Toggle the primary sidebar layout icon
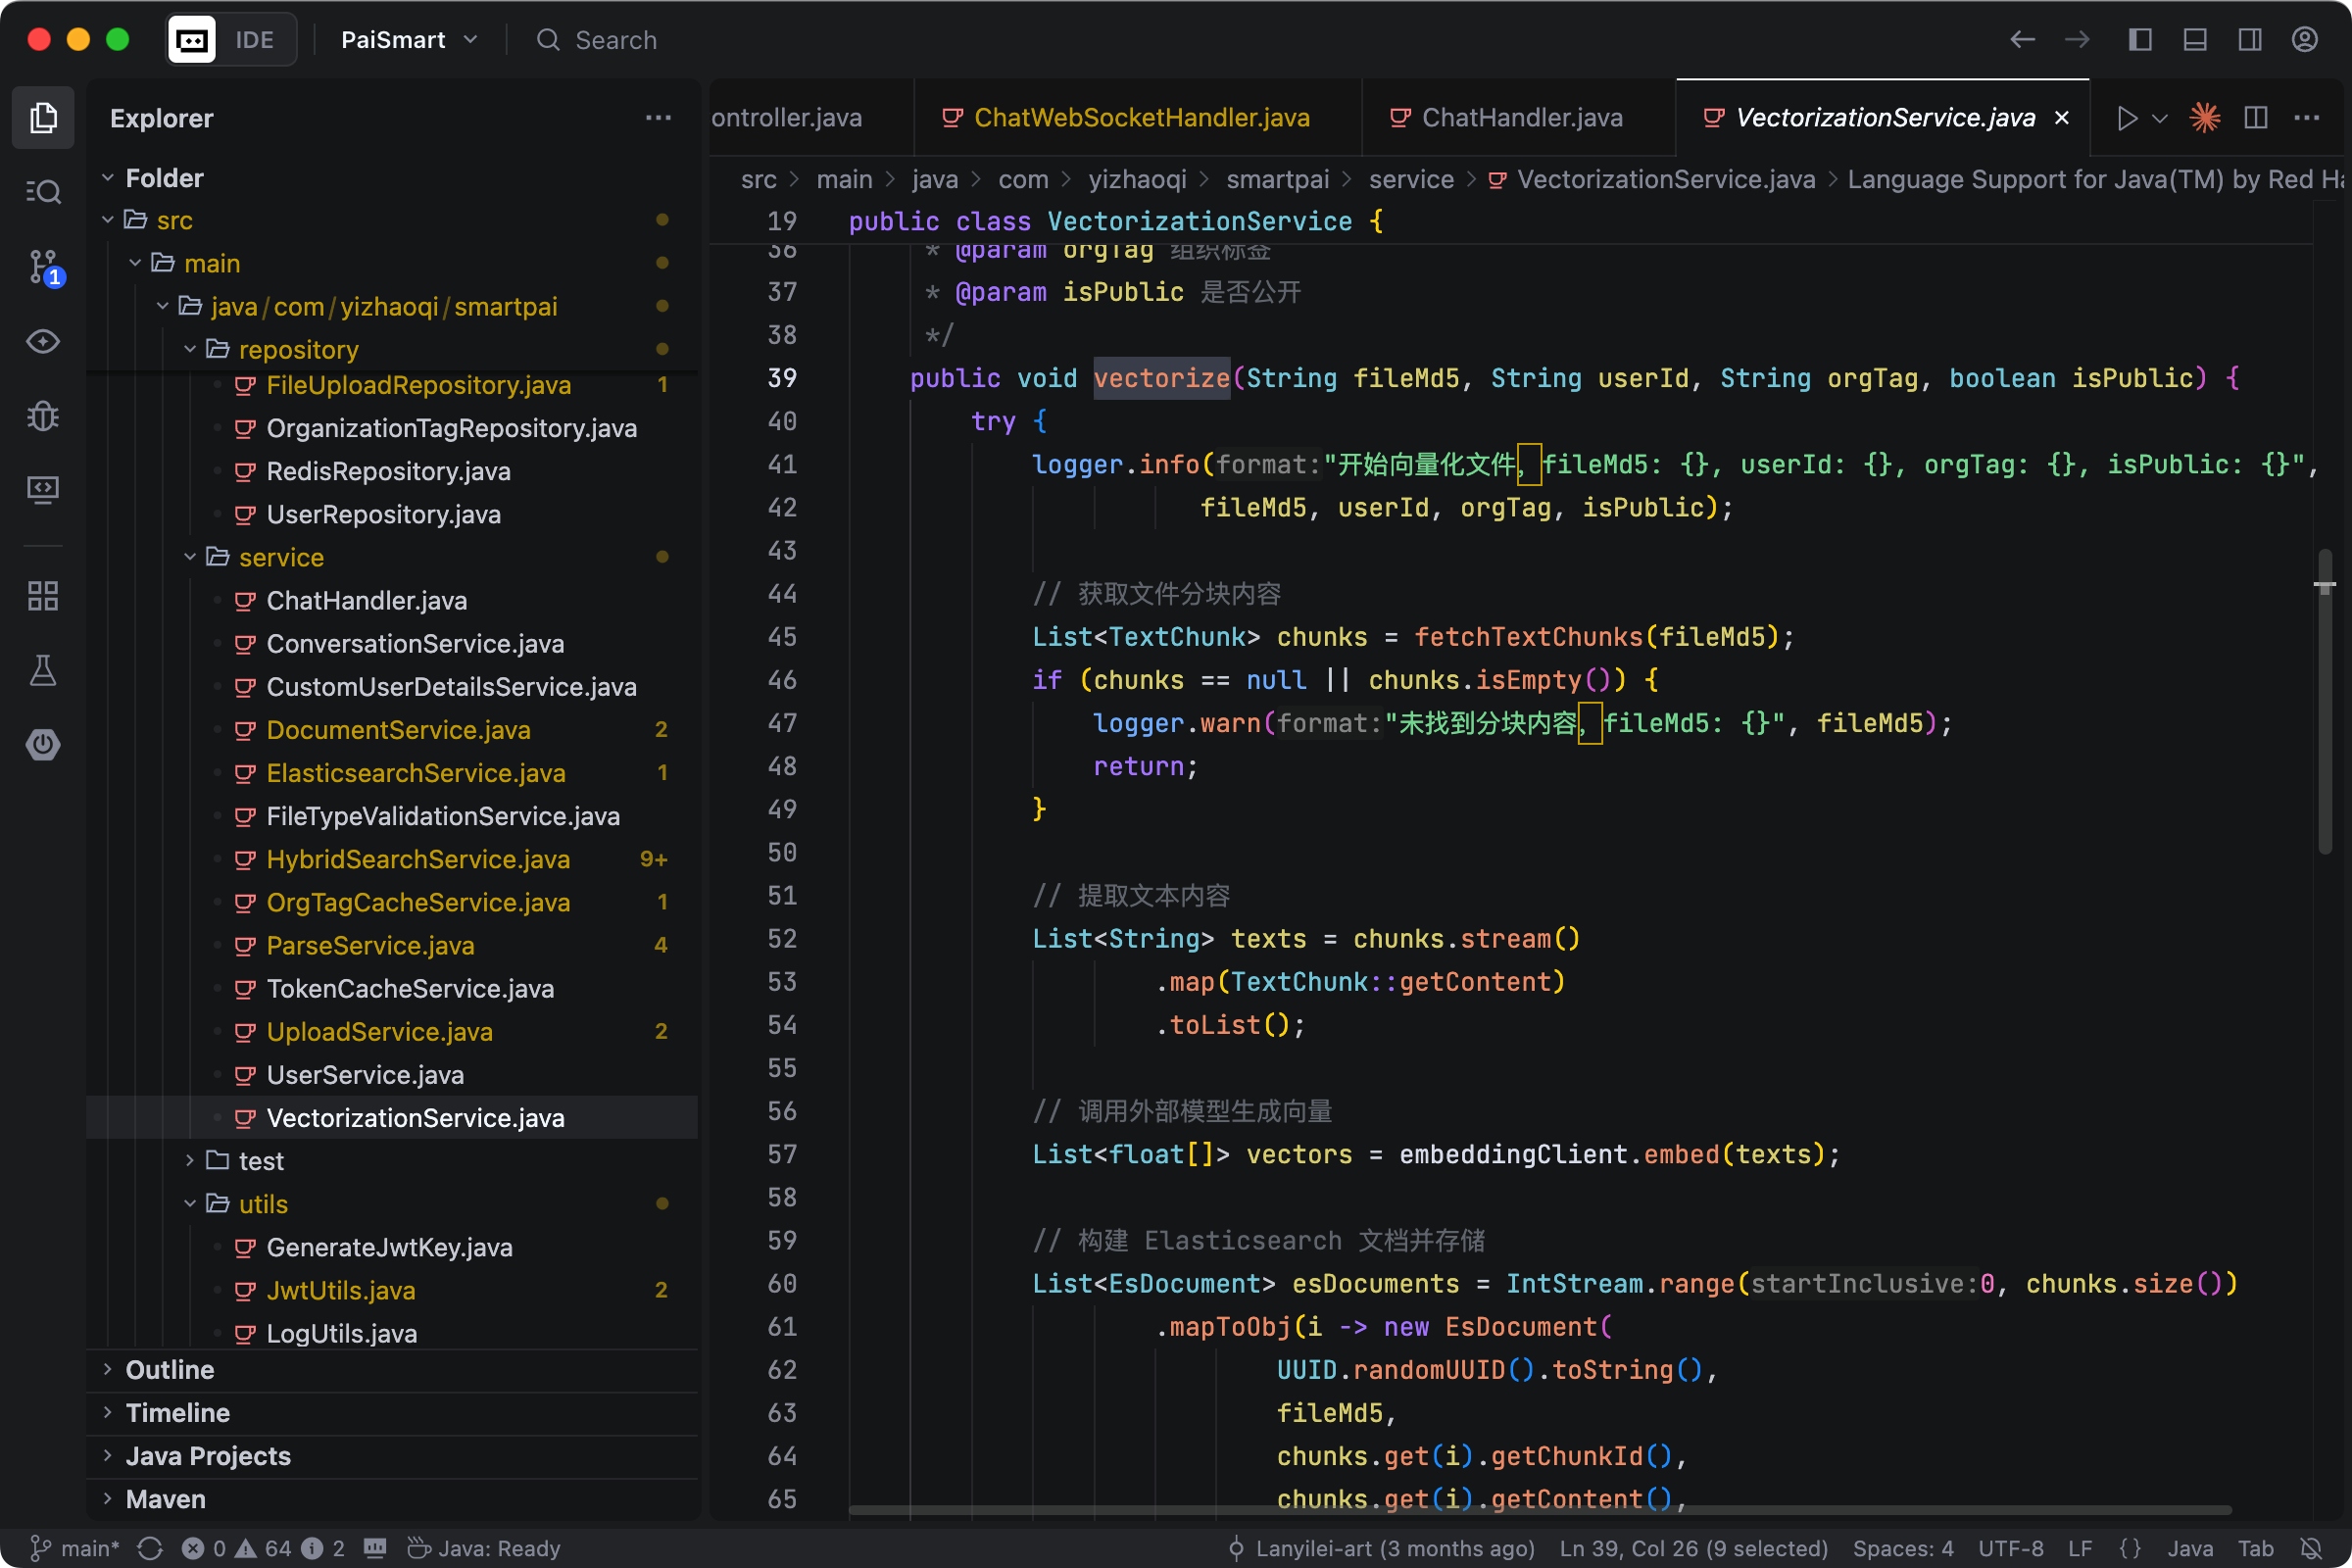This screenshot has width=2352, height=1568. point(2139,40)
